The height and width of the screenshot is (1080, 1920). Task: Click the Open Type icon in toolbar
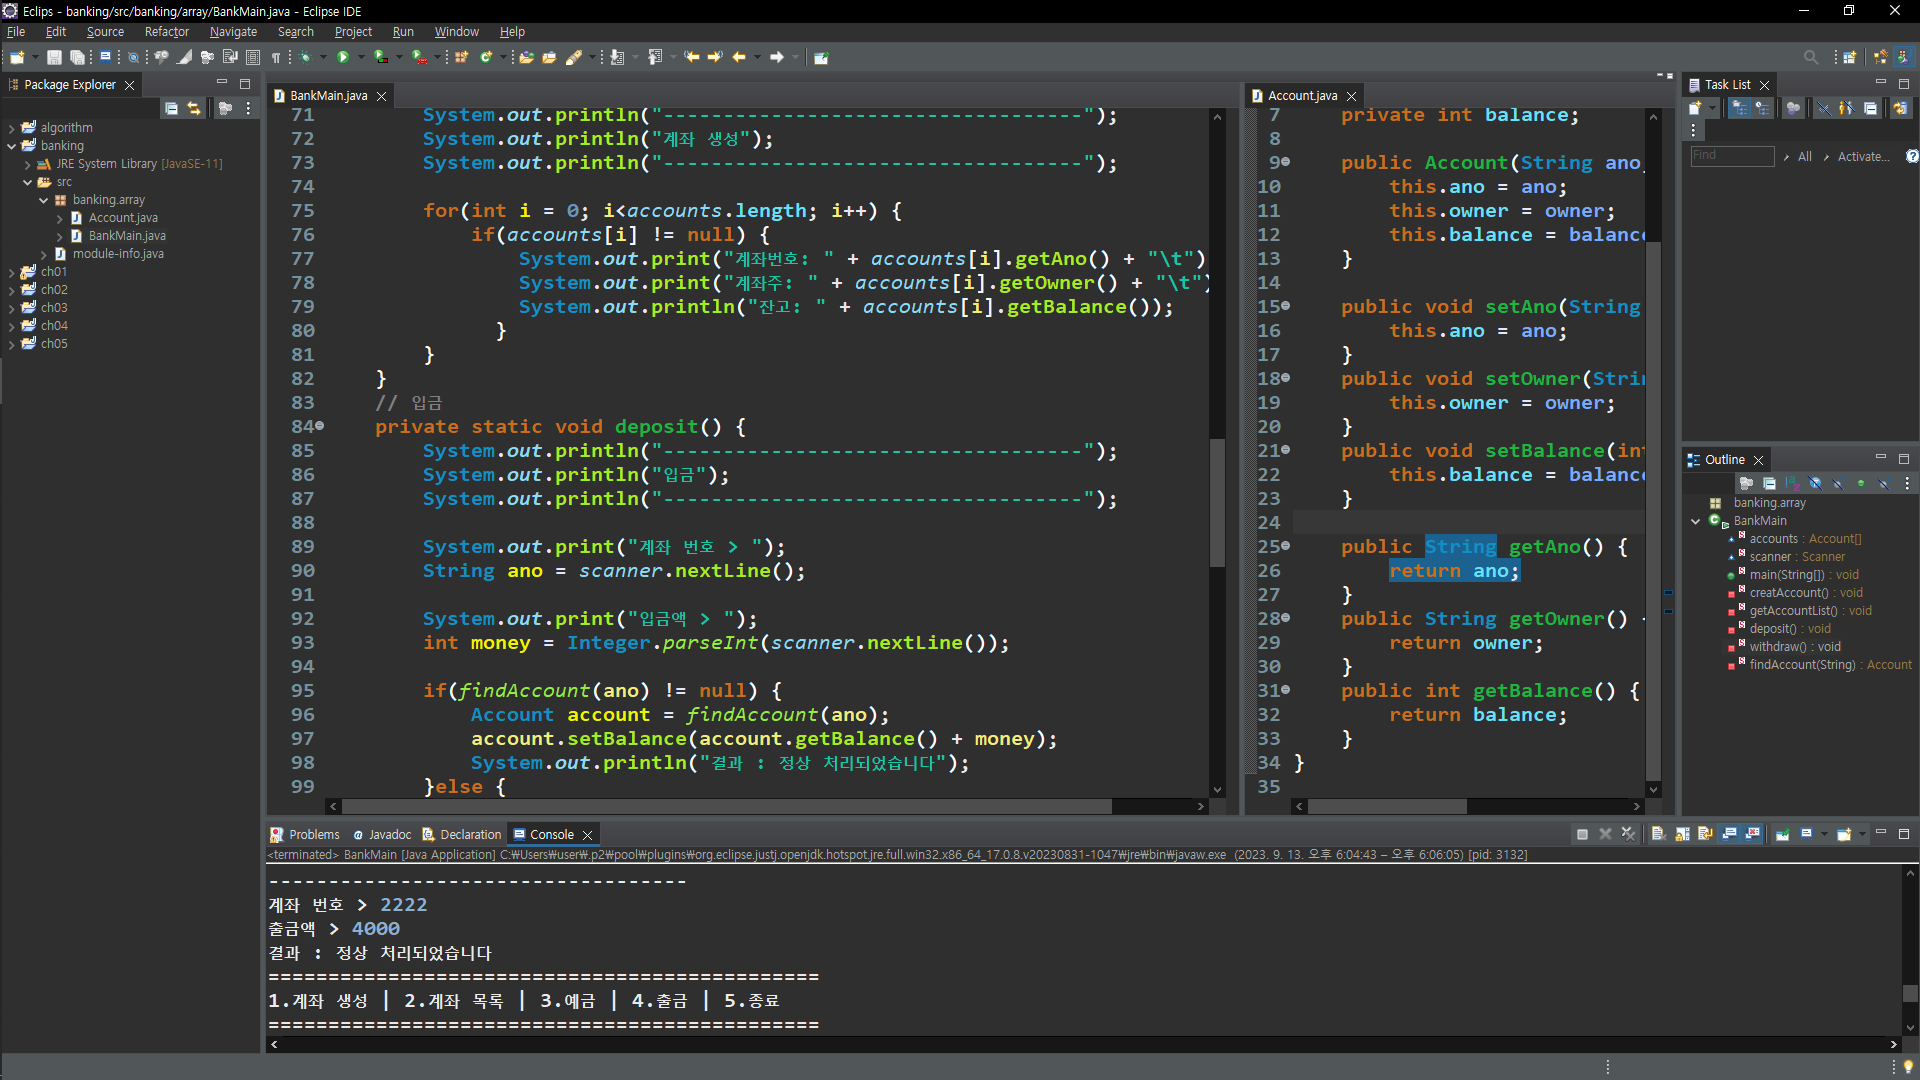[526, 57]
